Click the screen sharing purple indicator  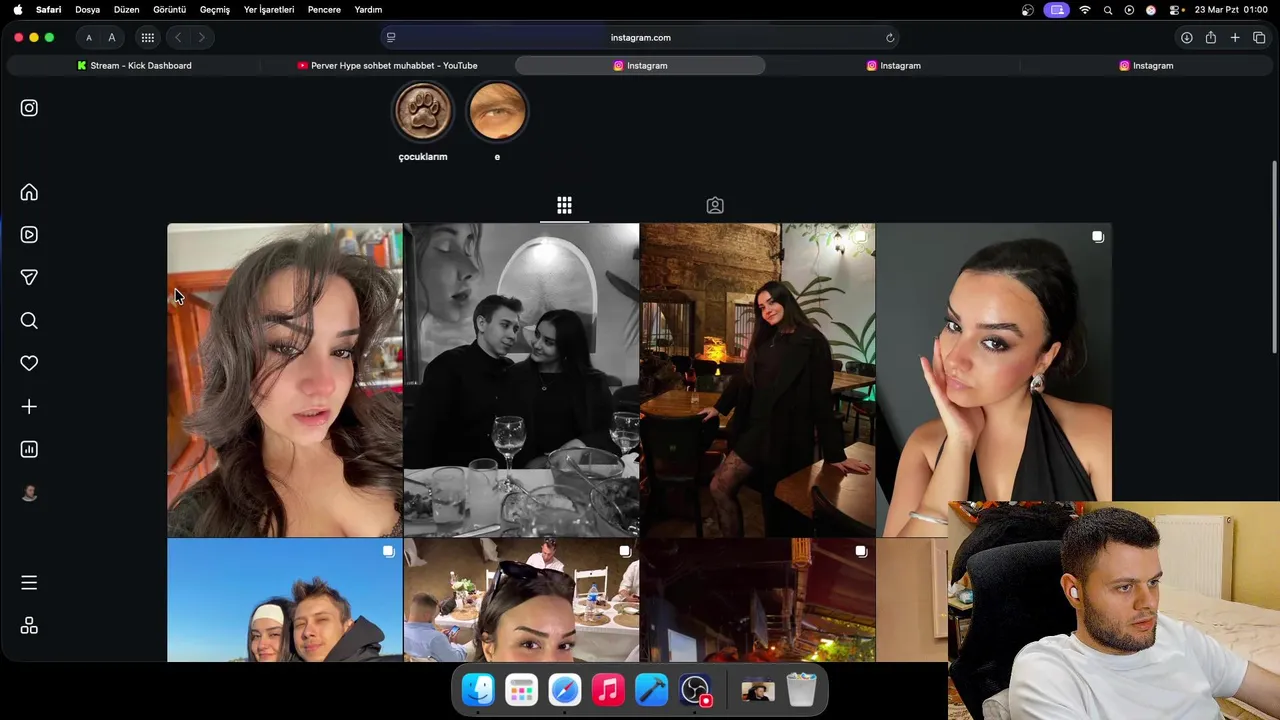1056,10
